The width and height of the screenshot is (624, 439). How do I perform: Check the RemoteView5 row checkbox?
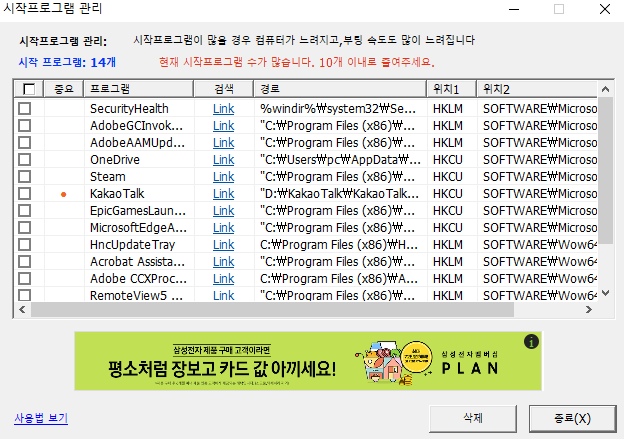[x=25, y=295]
